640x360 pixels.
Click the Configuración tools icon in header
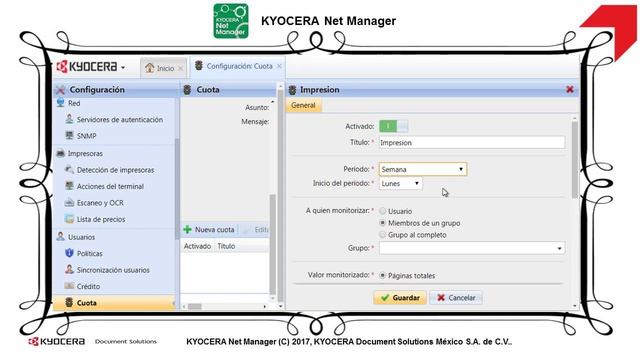coord(60,90)
